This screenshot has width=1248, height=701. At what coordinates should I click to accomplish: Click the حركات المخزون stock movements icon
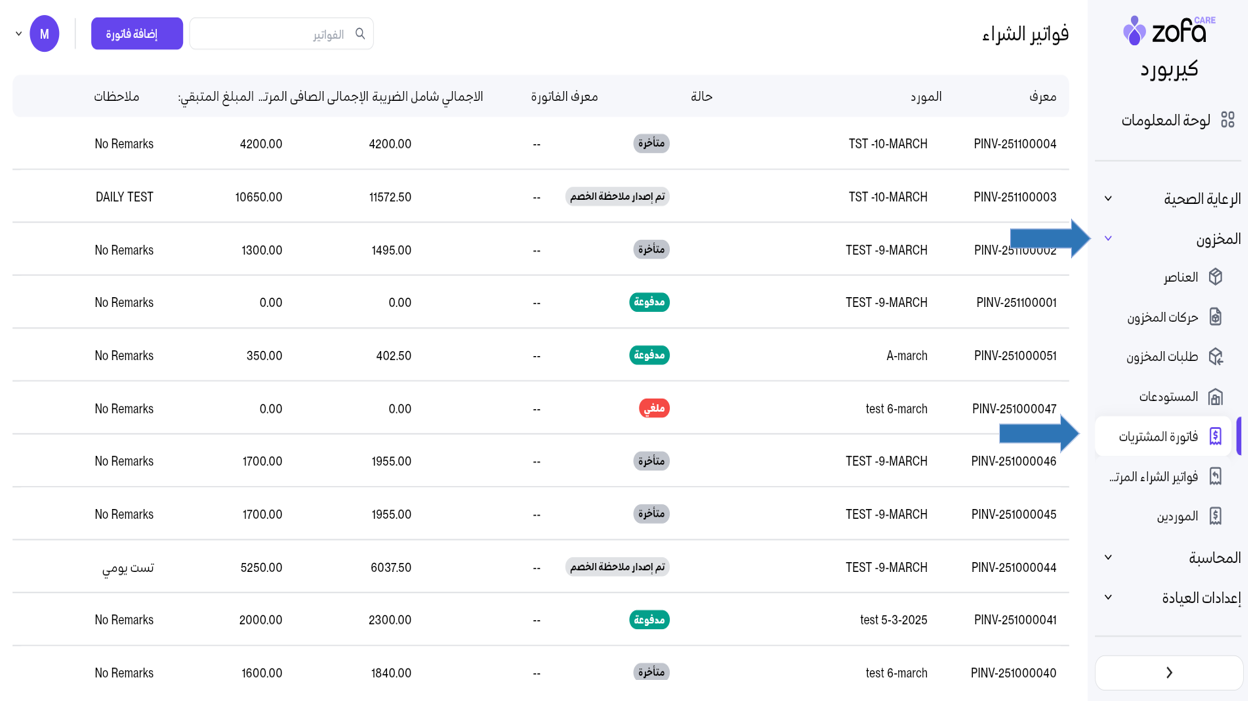(1215, 317)
